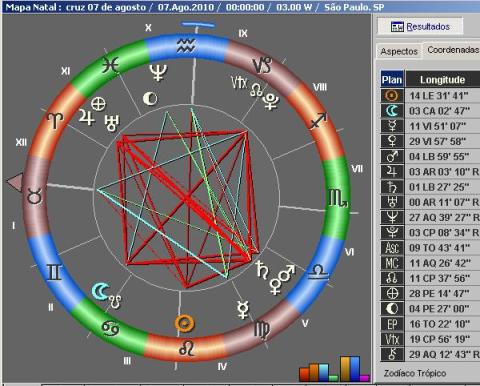Viewport: 480px width, 386px height.
Task: Select the MC row icon in table
Action: point(392,263)
